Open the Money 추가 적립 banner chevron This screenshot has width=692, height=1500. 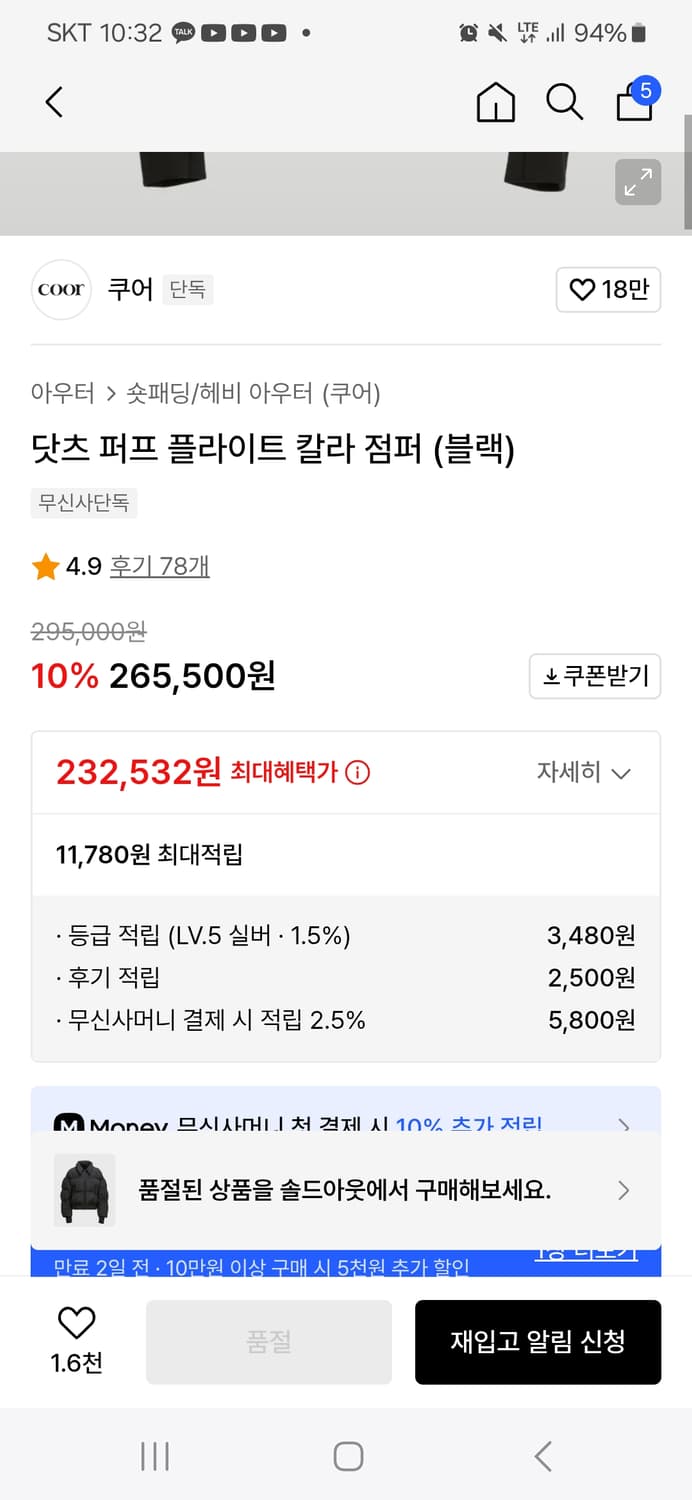coord(622,1126)
